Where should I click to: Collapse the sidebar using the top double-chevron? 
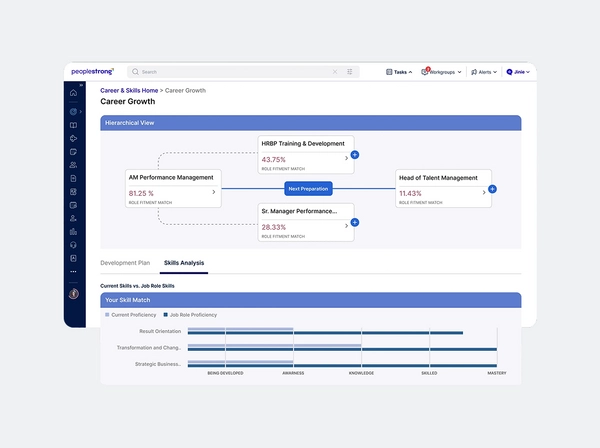[x=80, y=86]
